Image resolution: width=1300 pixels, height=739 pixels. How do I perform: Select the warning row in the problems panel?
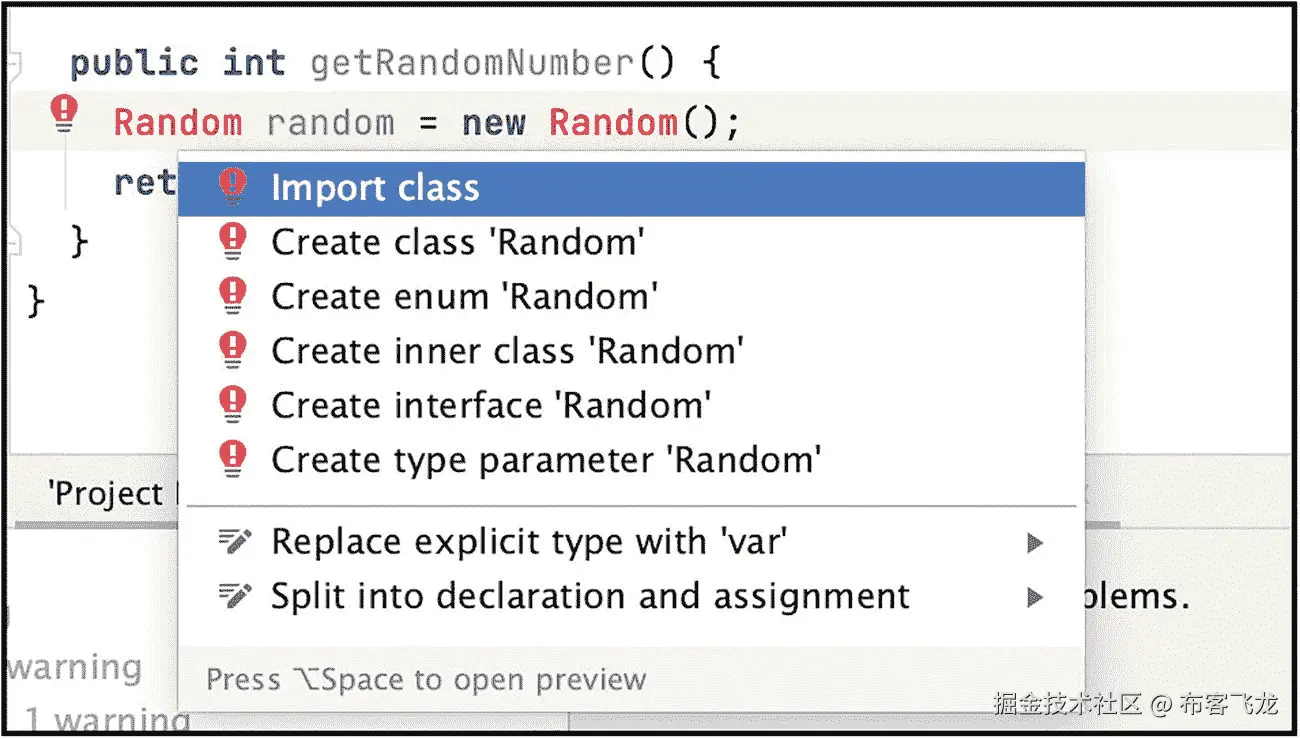click(x=75, y=667)
